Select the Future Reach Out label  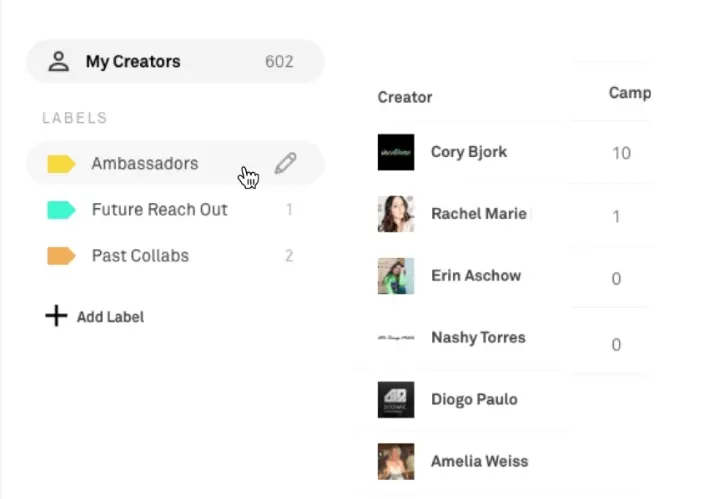[x=175, y=210]
